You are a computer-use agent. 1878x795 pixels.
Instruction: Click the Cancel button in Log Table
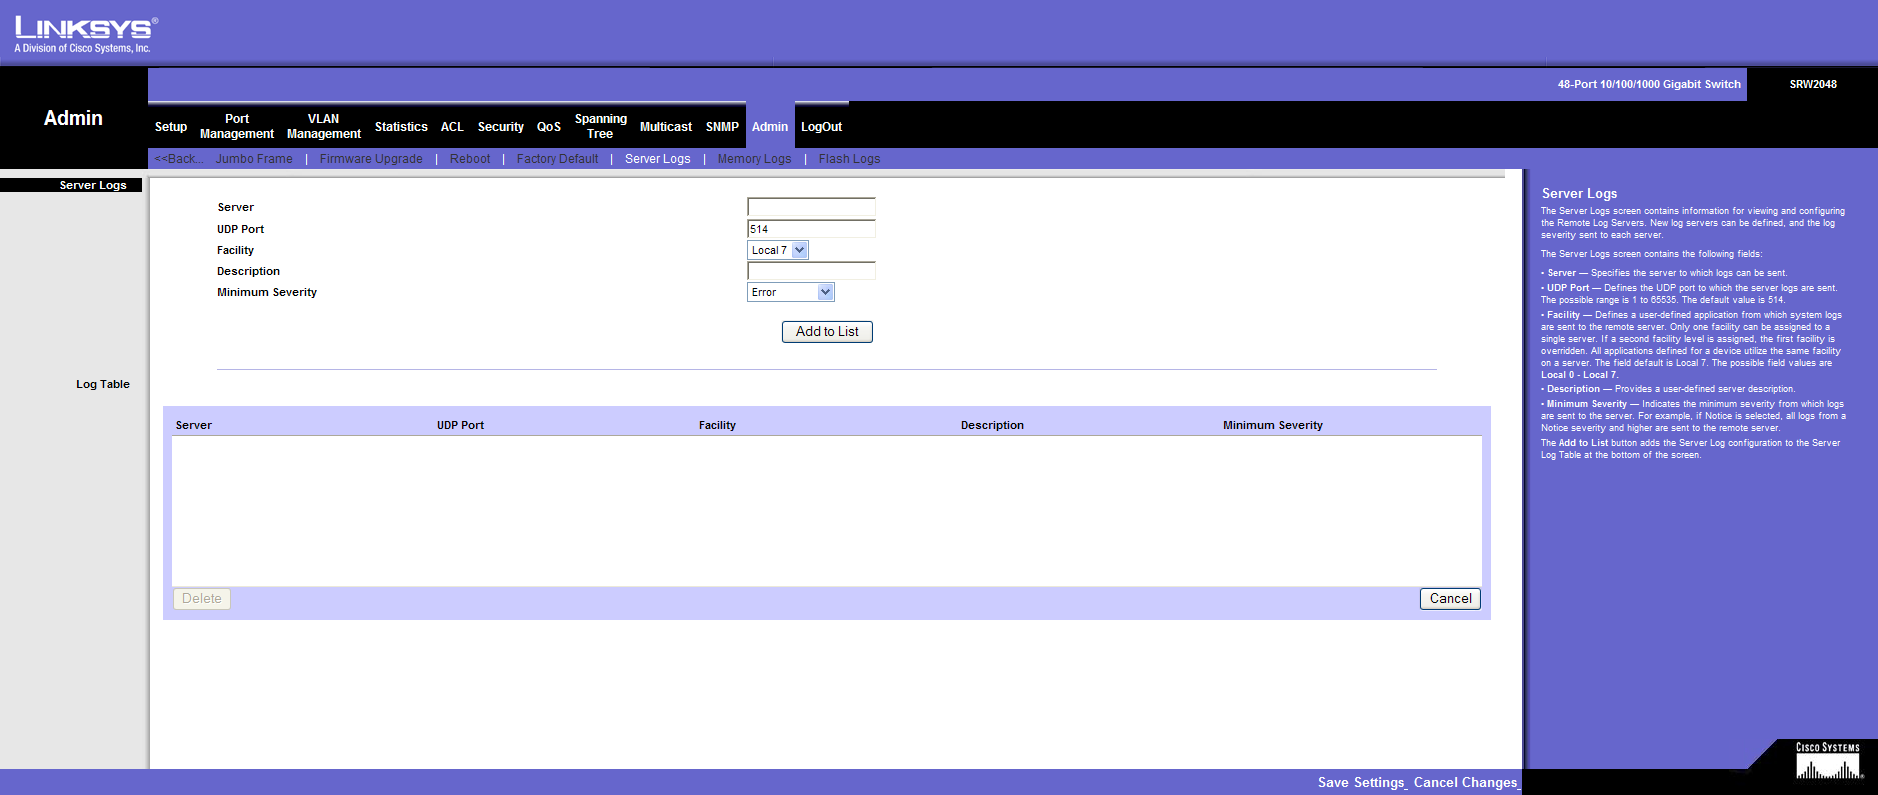pyautogui.click(x=1449, y=599)
